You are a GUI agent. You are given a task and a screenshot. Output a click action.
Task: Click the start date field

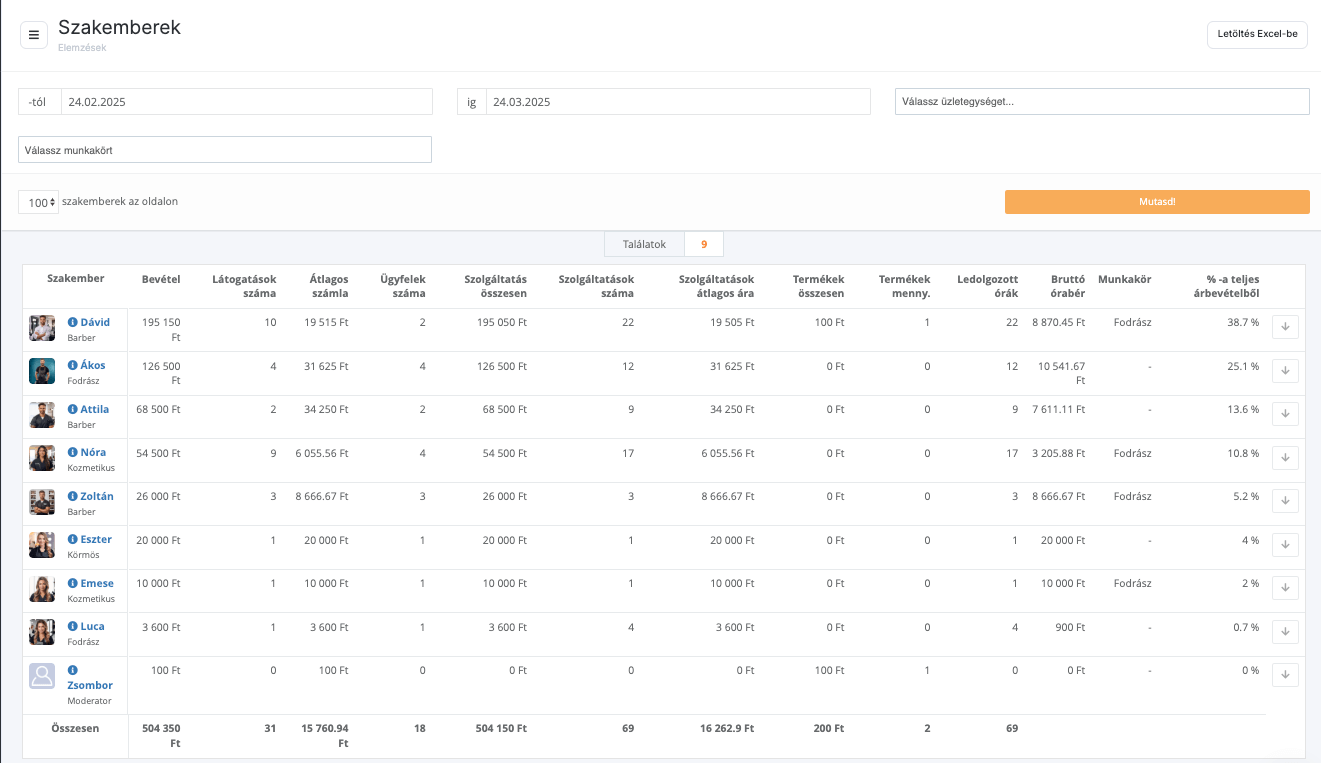pyautogui.click(x=246, y=102)
